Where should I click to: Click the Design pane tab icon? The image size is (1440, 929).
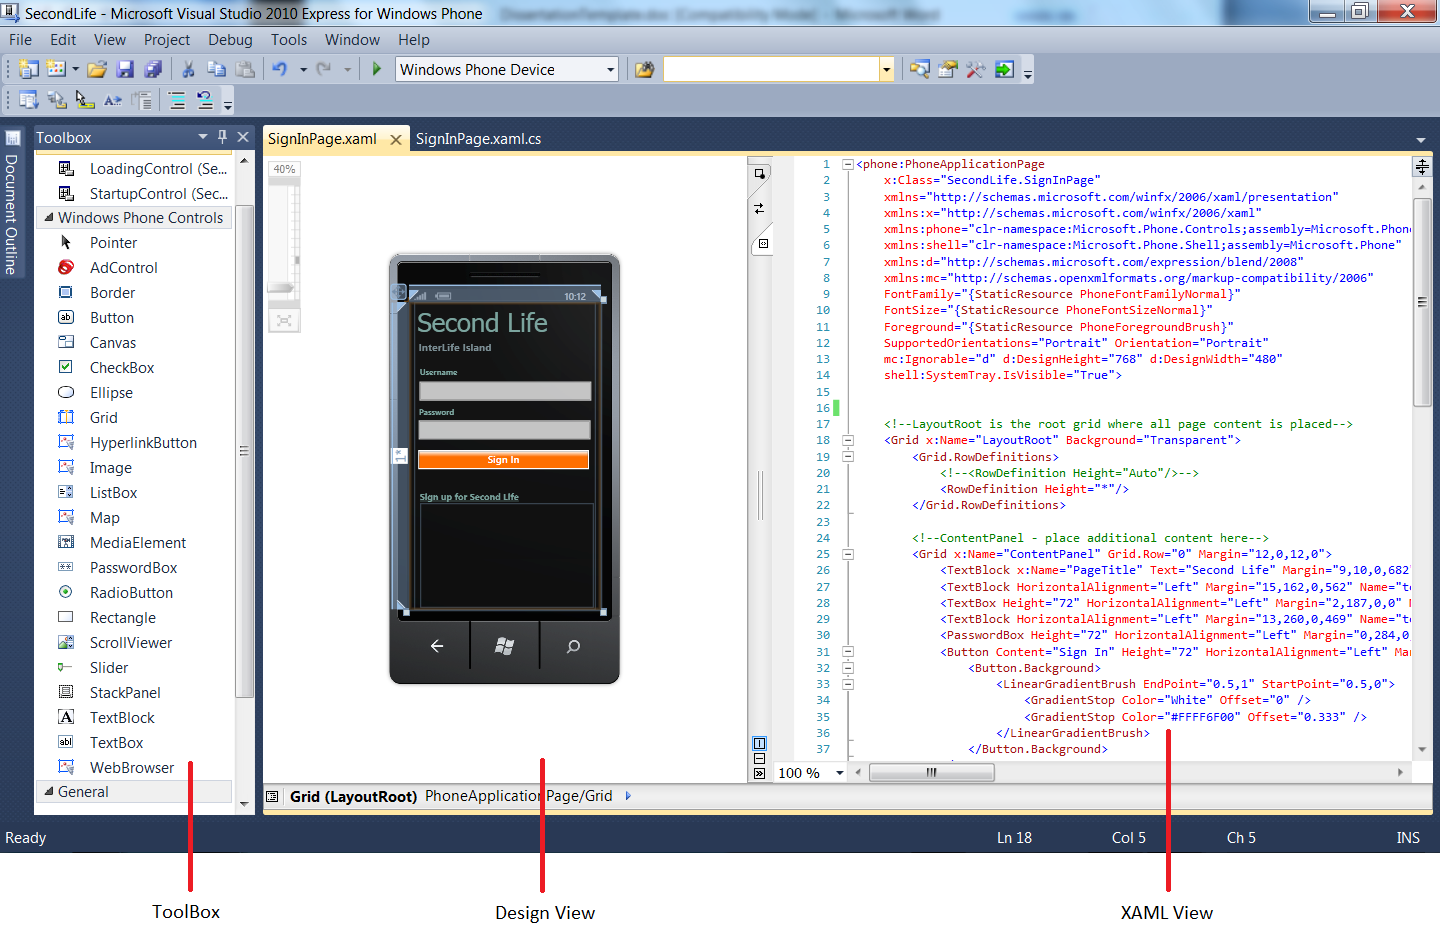tap(760, 175)
